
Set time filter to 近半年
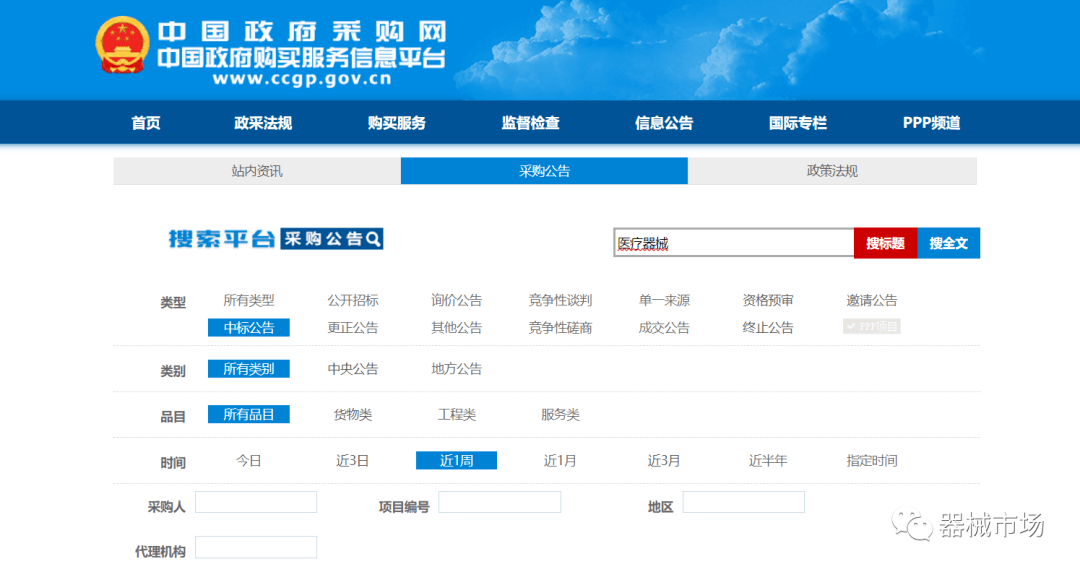coord(768,460)
